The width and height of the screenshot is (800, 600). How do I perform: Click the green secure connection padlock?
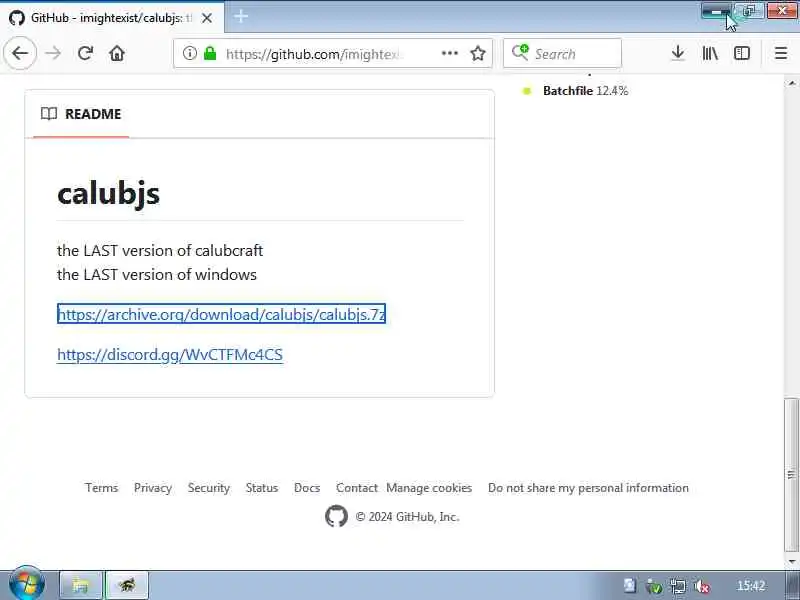210,53
